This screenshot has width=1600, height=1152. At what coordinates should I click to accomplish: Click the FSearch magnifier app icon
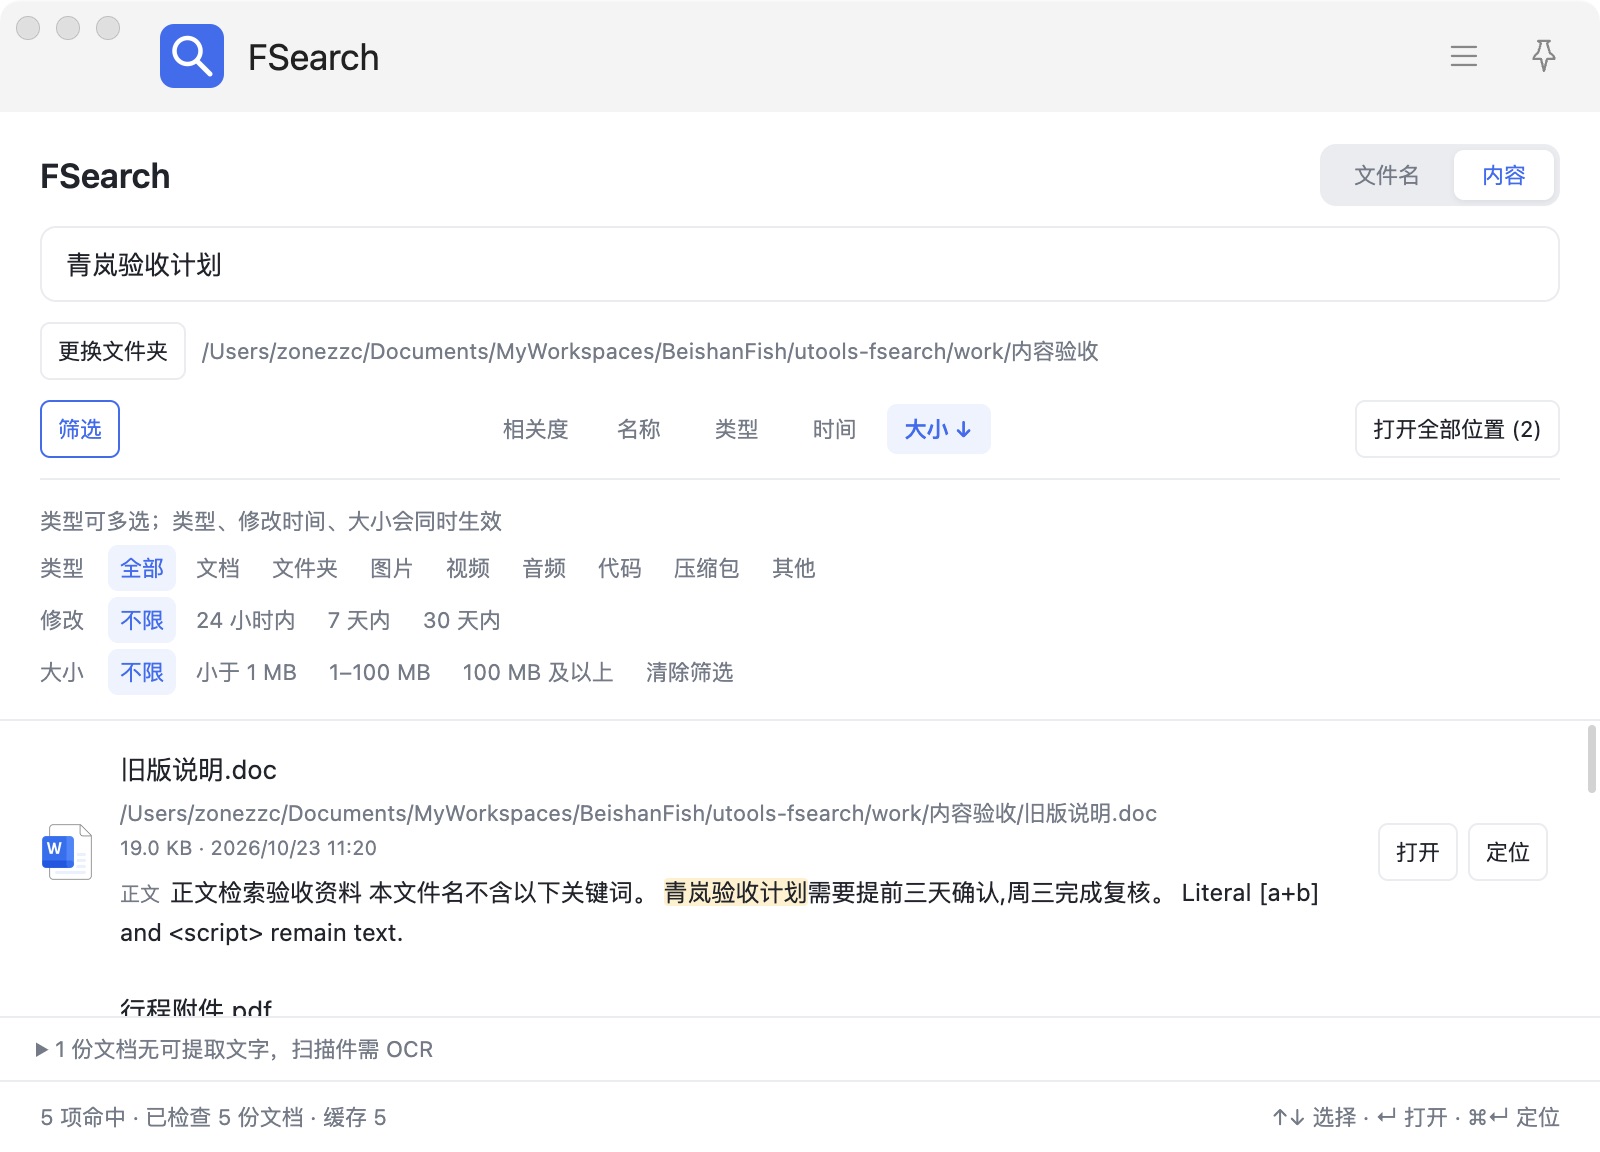192,56
